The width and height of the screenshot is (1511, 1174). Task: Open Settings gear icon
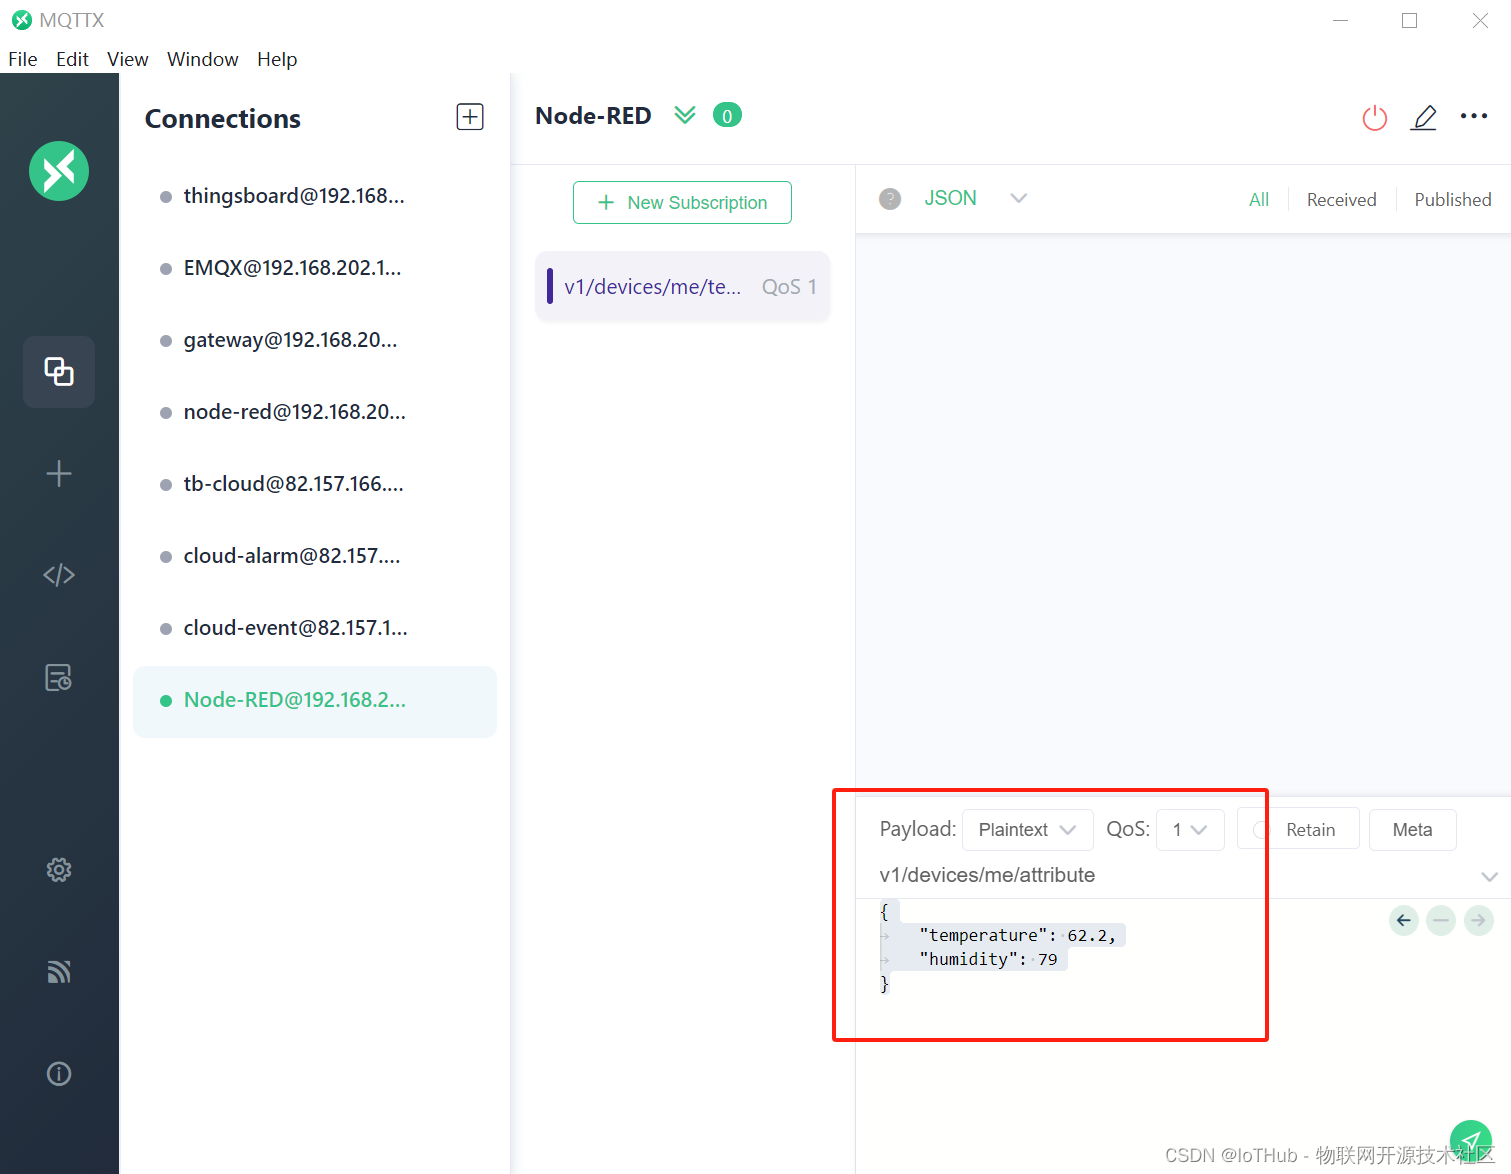59,870
